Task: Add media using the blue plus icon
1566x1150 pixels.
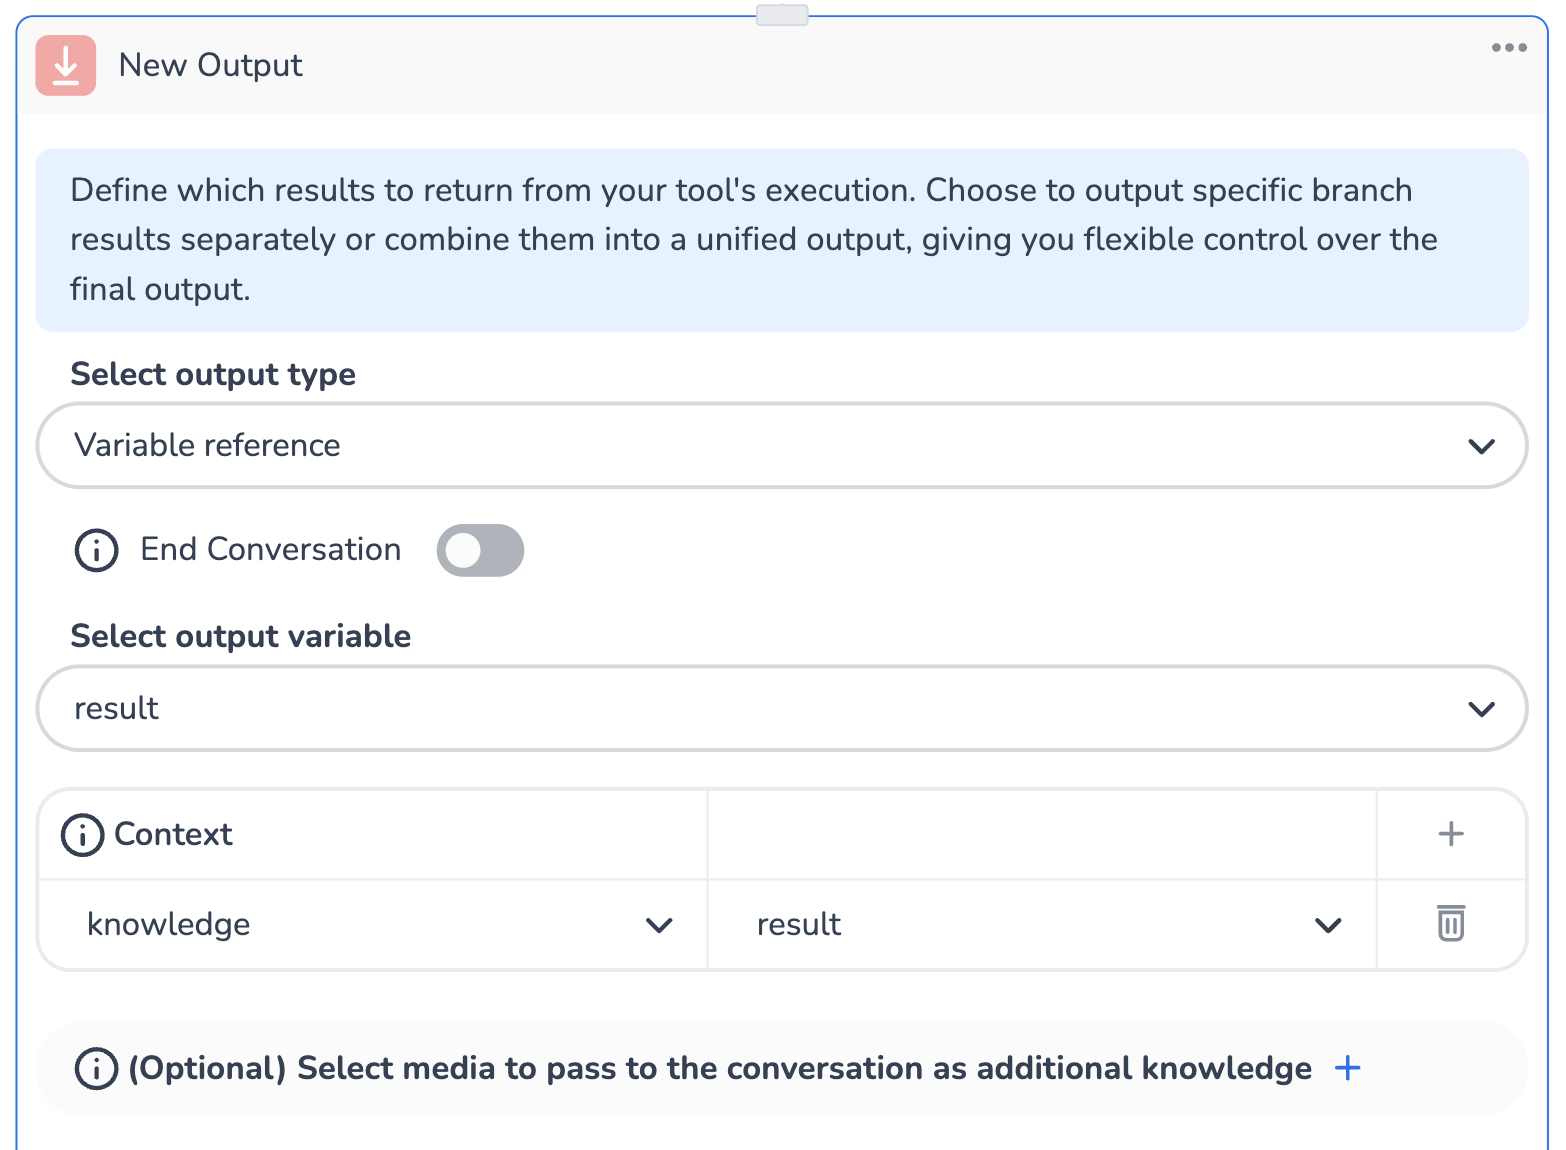Action: (1347, 1068)
